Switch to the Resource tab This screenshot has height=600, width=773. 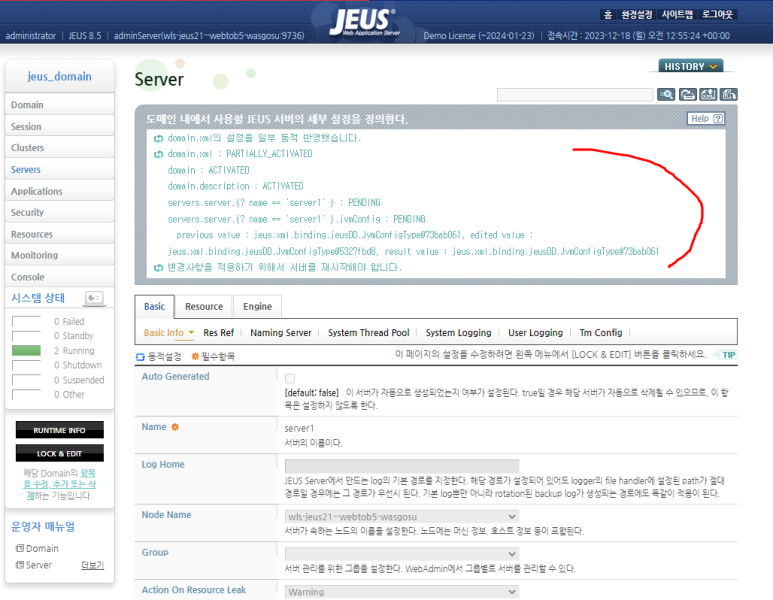click(x=204, y=307)
